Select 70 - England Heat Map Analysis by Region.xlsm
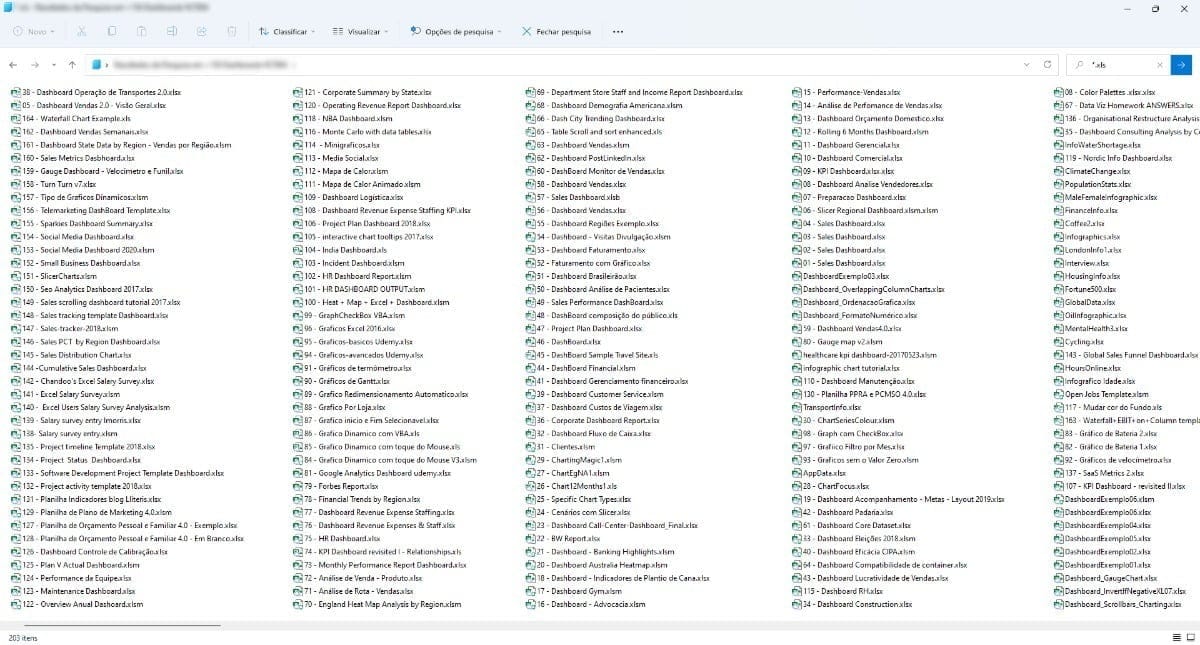 375,604
